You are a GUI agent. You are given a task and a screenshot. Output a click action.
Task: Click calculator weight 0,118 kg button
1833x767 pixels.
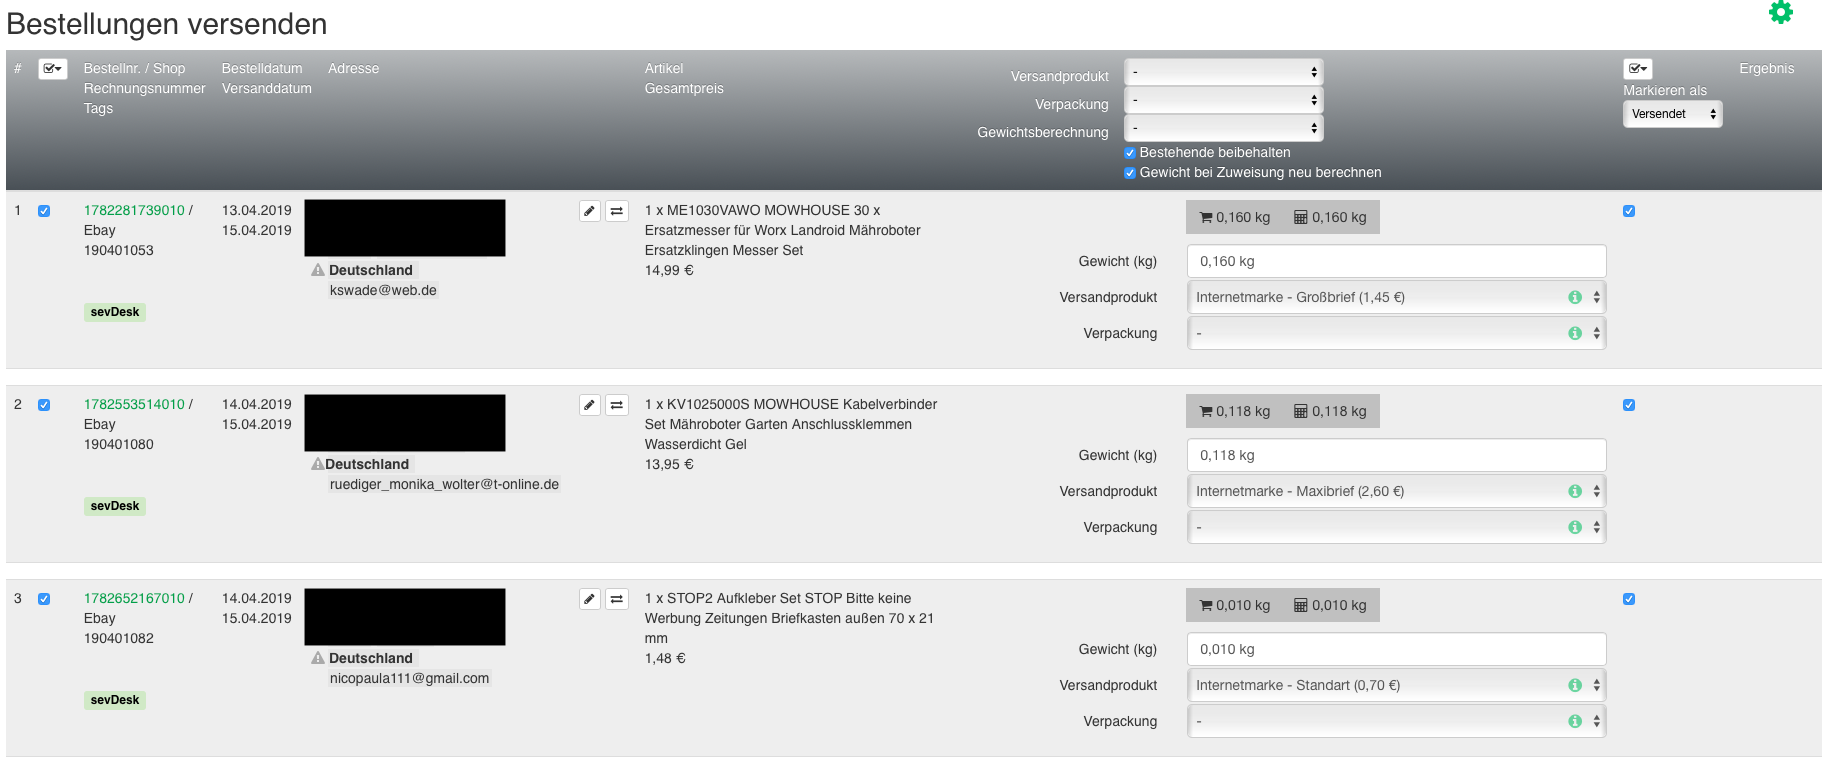(x=1330, y=411)
